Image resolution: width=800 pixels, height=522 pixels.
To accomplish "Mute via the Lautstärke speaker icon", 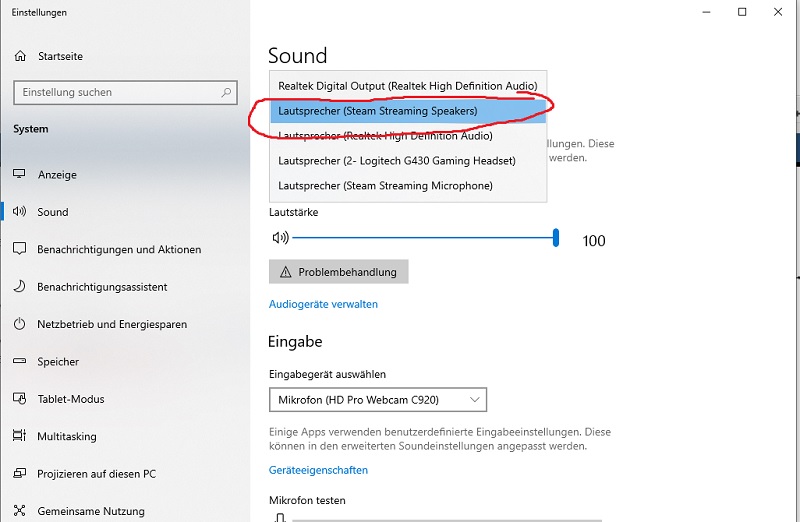I will coord(280,237).
